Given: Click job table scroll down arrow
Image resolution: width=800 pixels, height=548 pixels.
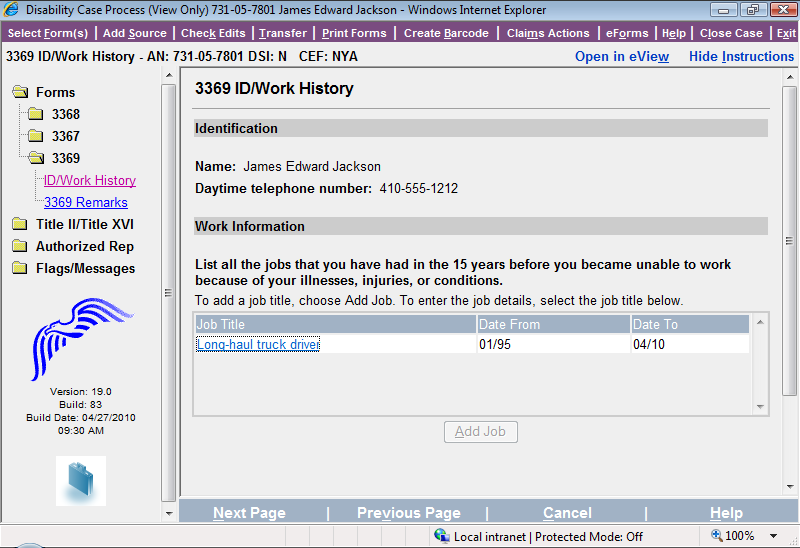Looking at the screenshot, I should pos(760,407).
